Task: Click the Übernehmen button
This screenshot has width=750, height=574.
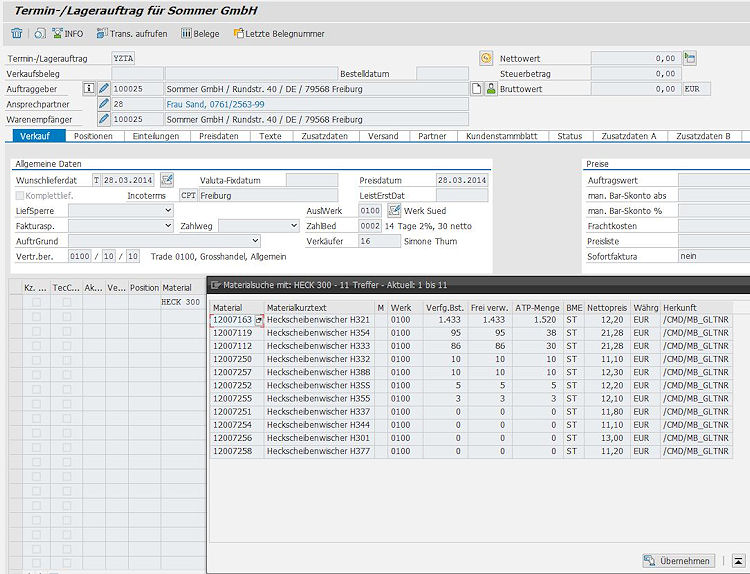Action: coord(678,561)
